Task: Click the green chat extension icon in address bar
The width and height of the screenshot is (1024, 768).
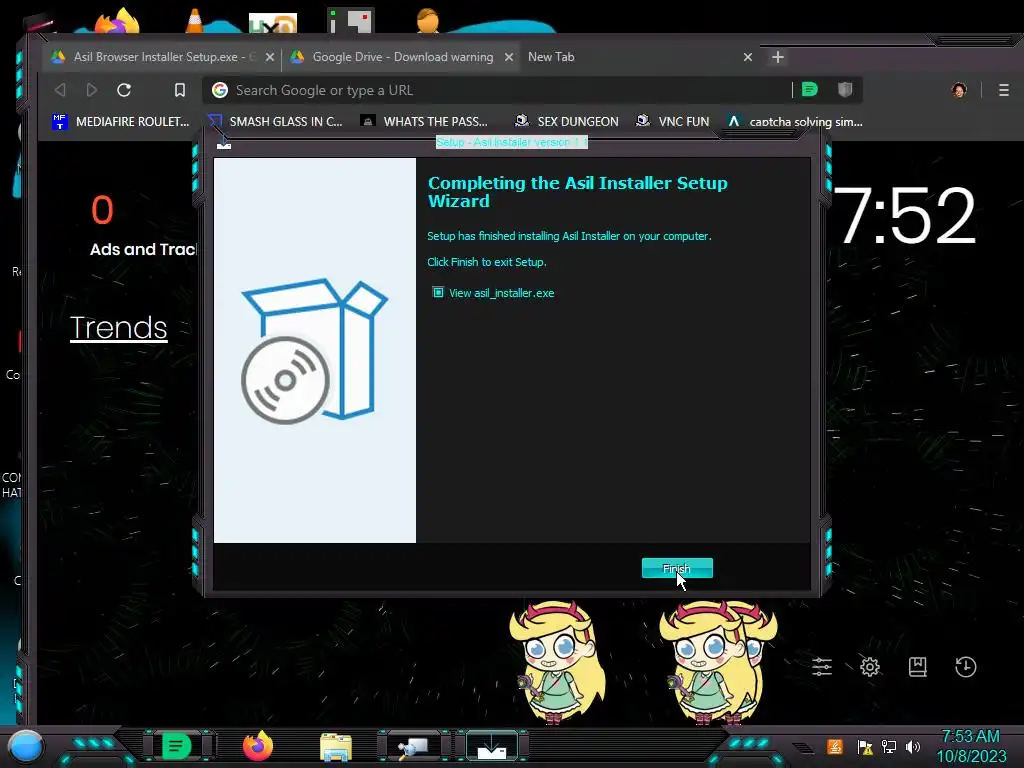Action: [x=810, y=89]
